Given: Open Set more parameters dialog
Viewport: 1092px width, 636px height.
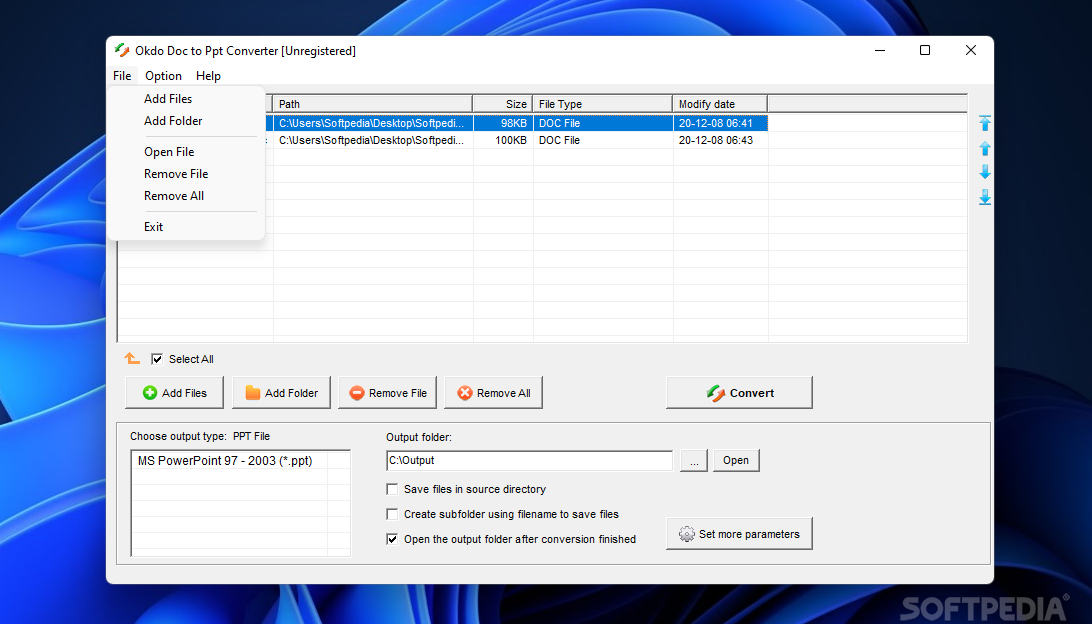Looking at the screenshot, I should tap(740, 534).
